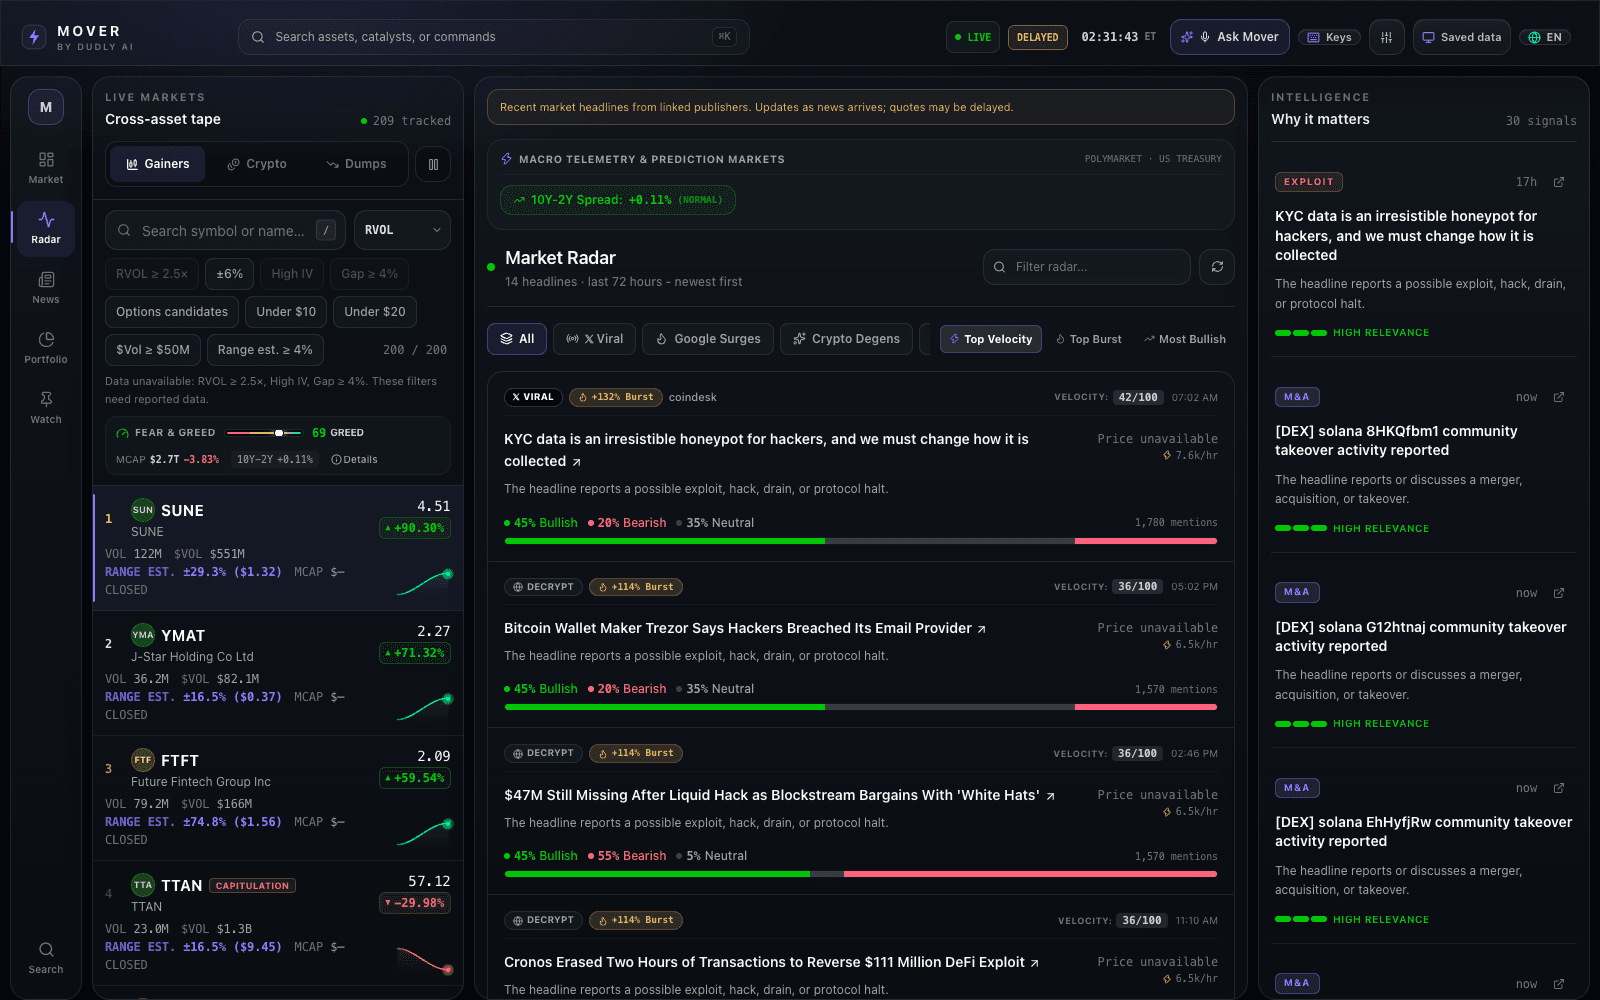1600x1000 pixels.
Task: Open the Watch sidebar section
Action: (46, 408)
